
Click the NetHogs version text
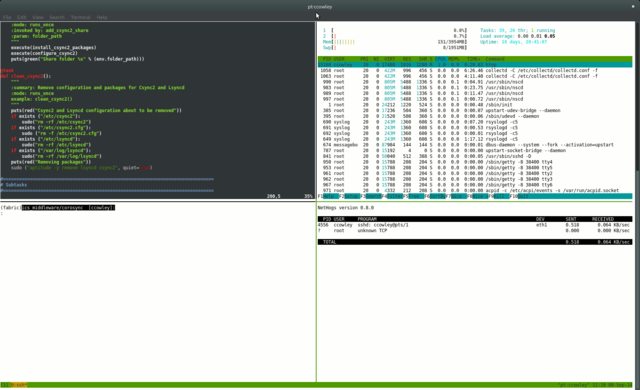[345, 208]
